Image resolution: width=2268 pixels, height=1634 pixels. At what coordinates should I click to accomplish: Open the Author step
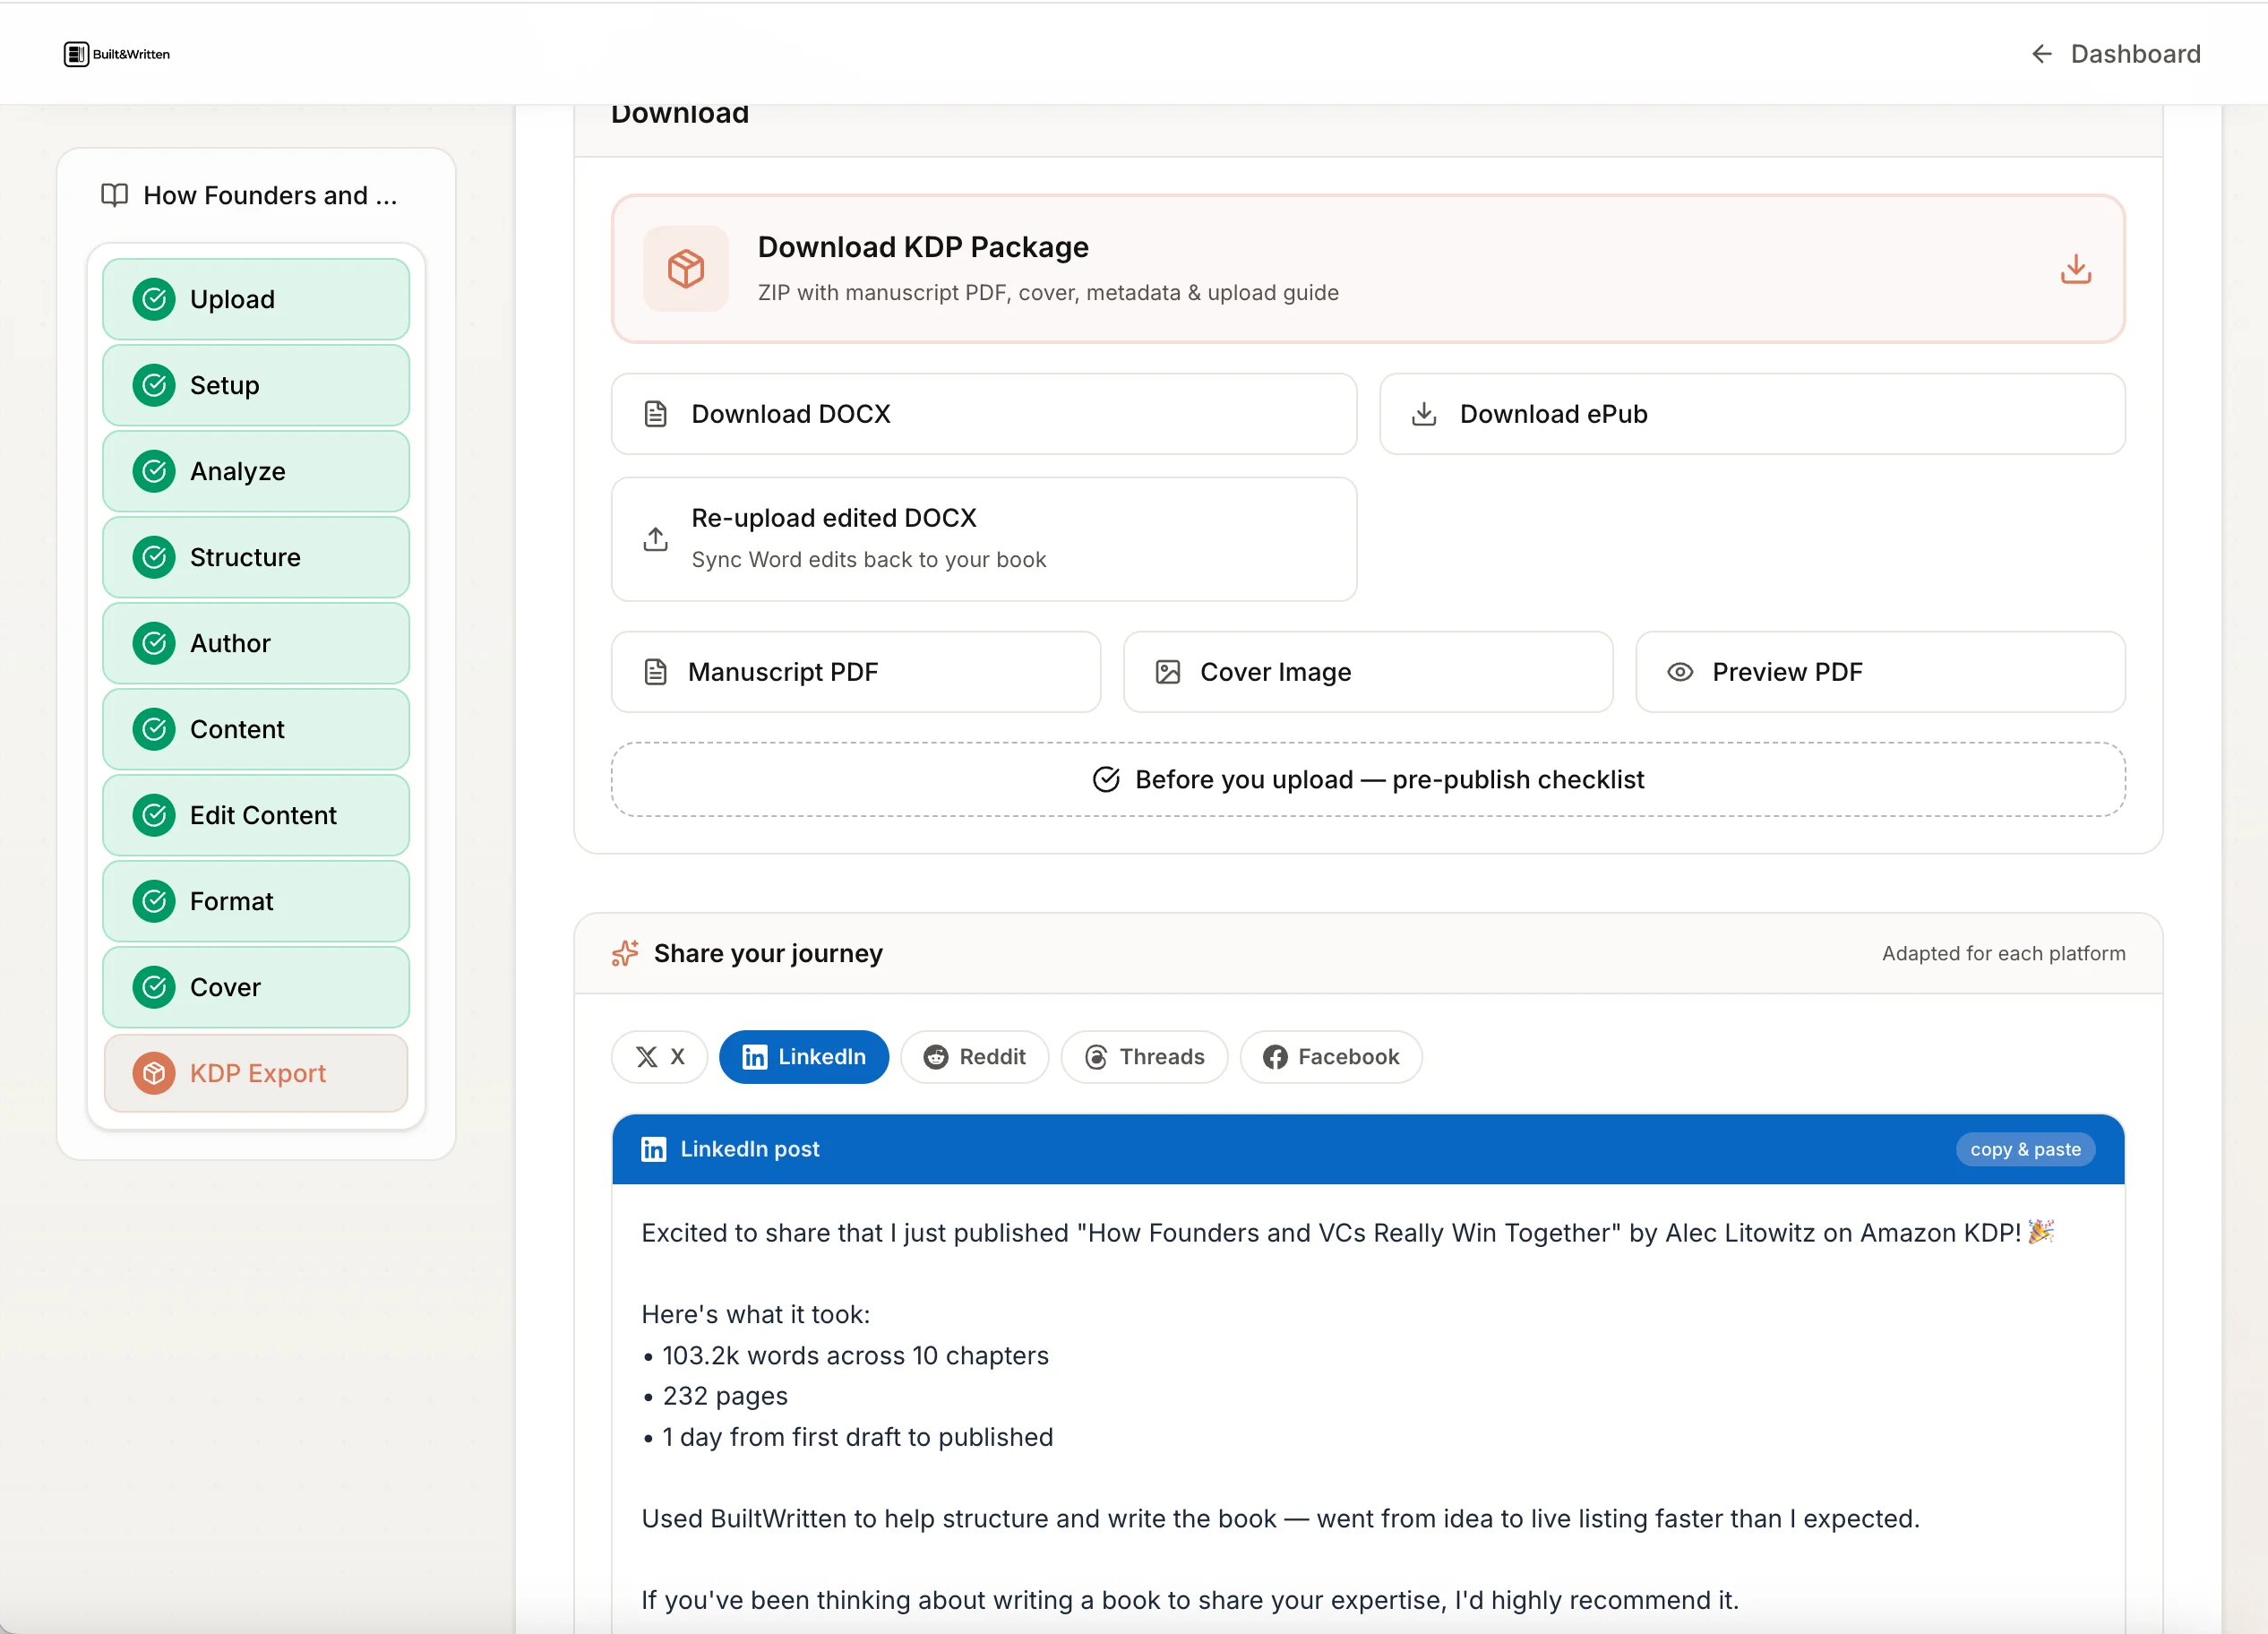(256, 643)
